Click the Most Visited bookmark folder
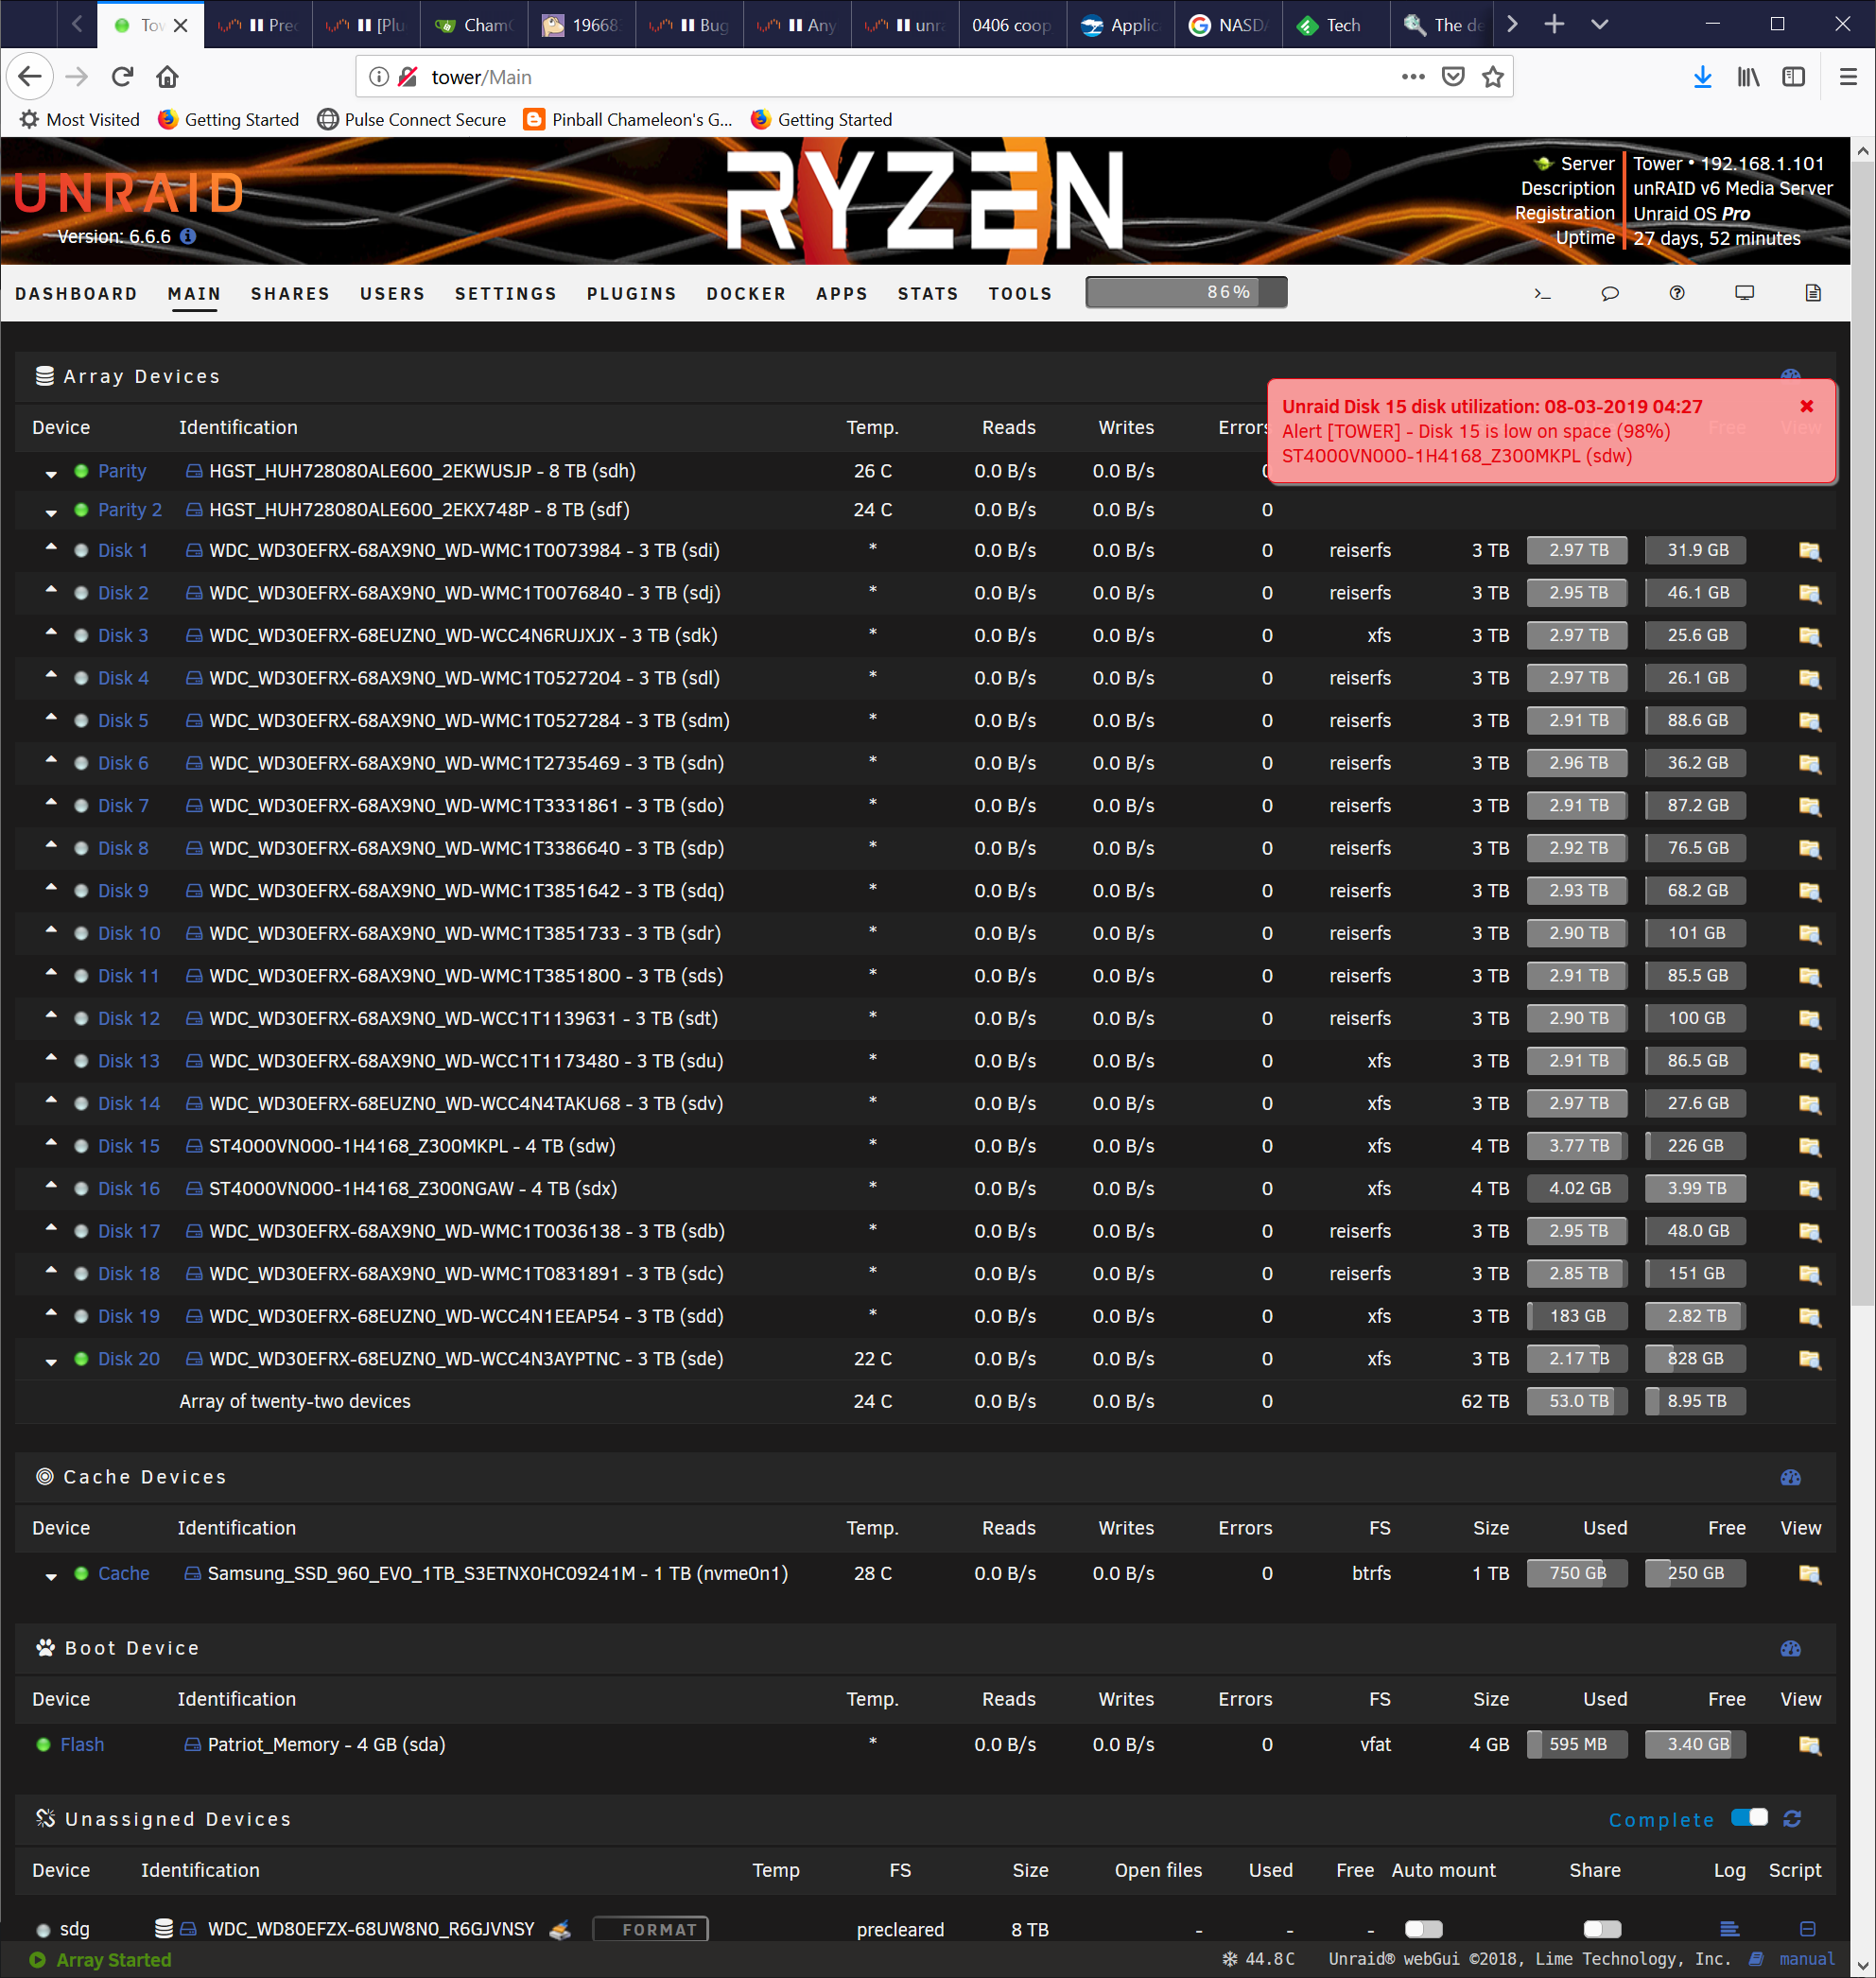 point(80,120)
